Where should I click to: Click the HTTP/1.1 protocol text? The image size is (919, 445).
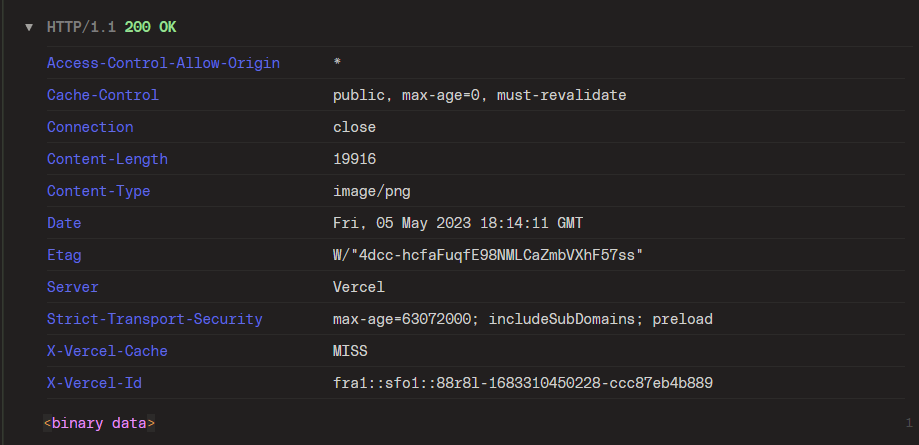(81, 28)
